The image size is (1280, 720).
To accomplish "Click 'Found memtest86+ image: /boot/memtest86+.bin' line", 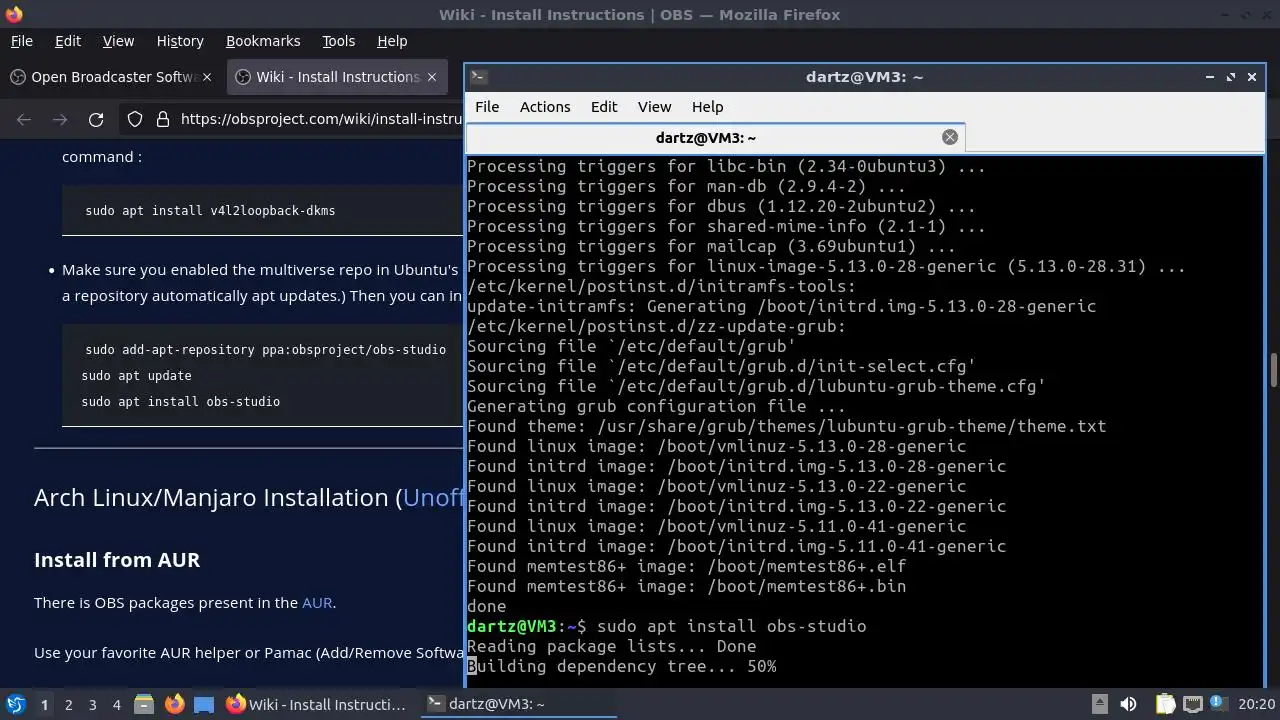I will click(x=687, y=586).
